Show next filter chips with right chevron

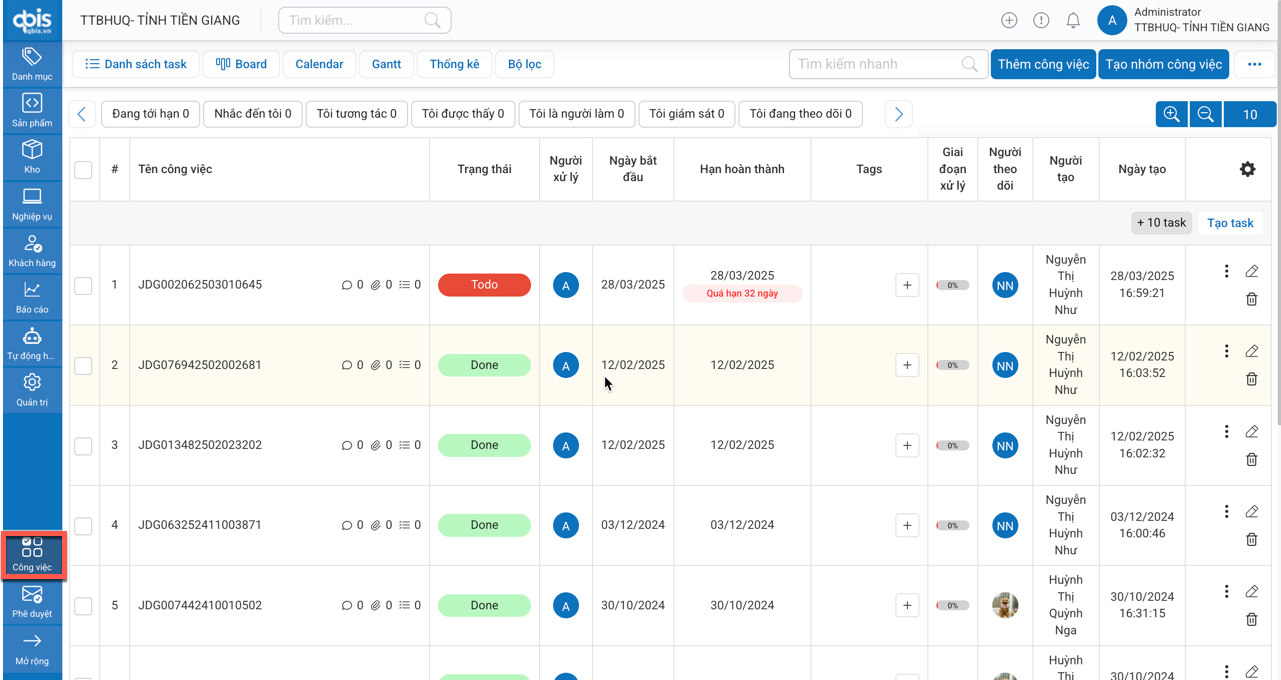pos(898,114)
